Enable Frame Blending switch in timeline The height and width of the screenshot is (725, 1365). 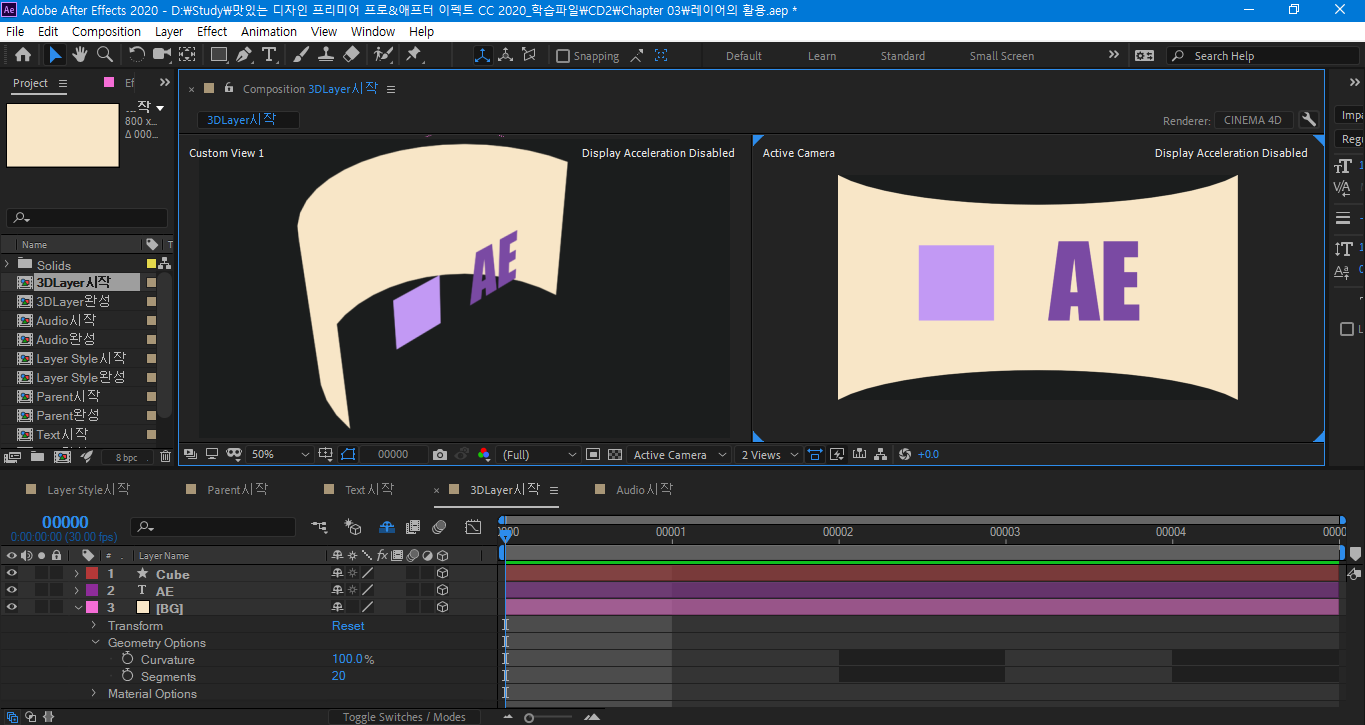coord(413,526)
